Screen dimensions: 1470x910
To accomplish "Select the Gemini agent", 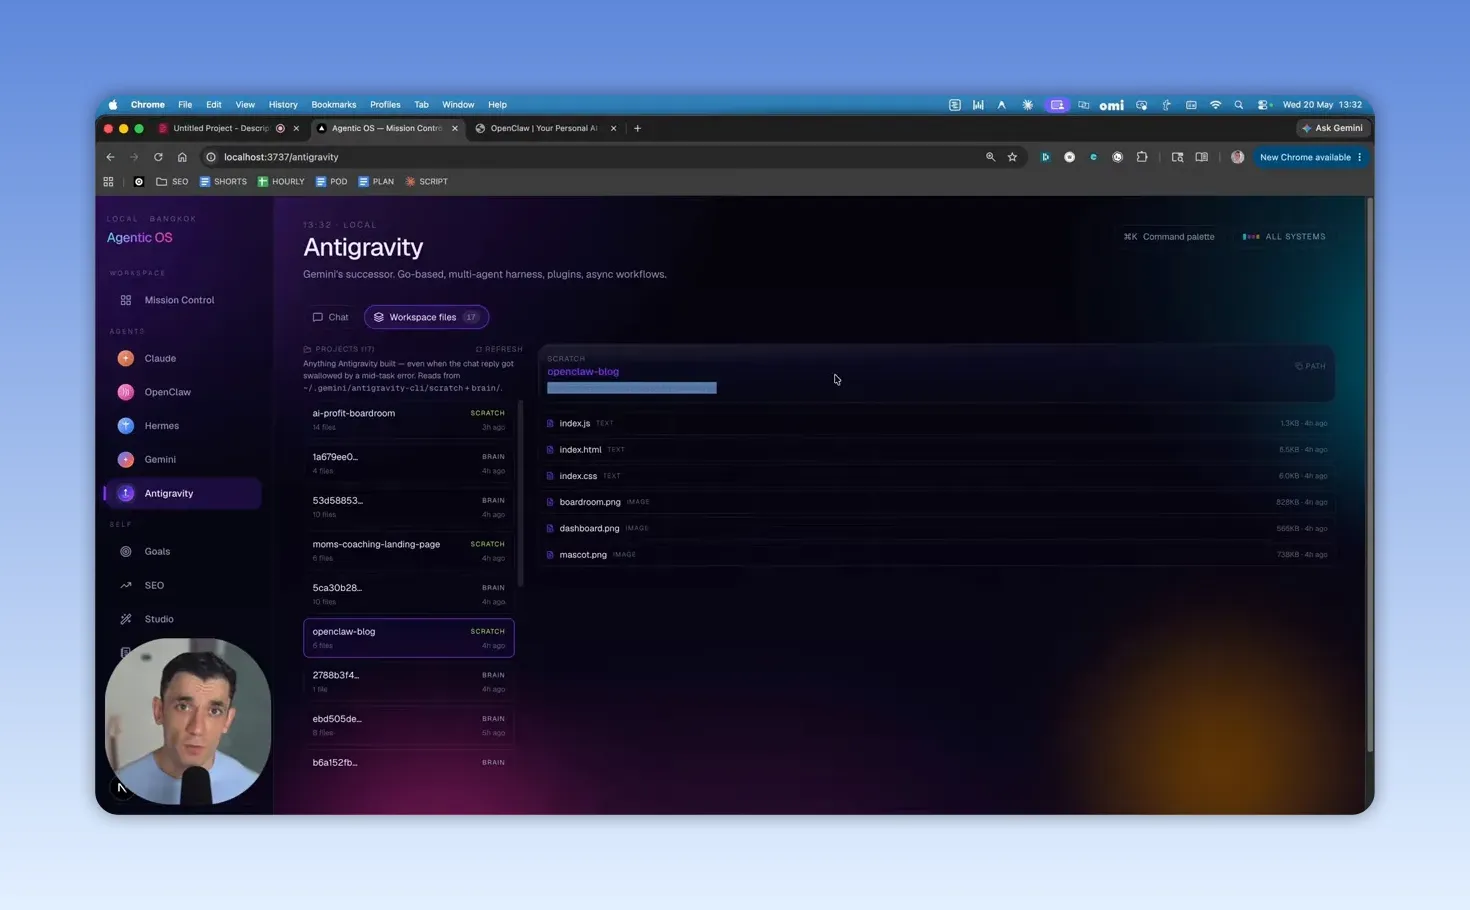I will (182, 460).
